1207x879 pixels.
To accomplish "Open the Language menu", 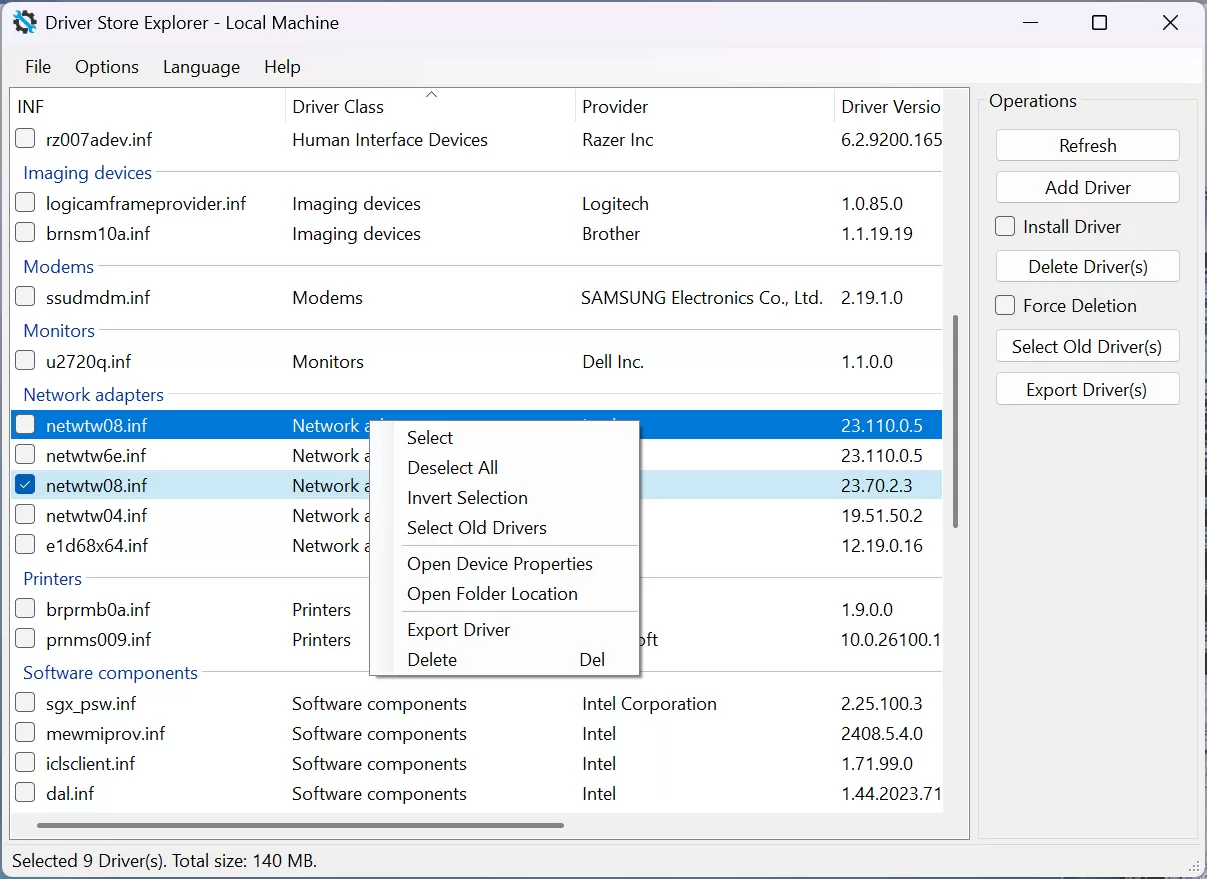I will pos(200,67).
